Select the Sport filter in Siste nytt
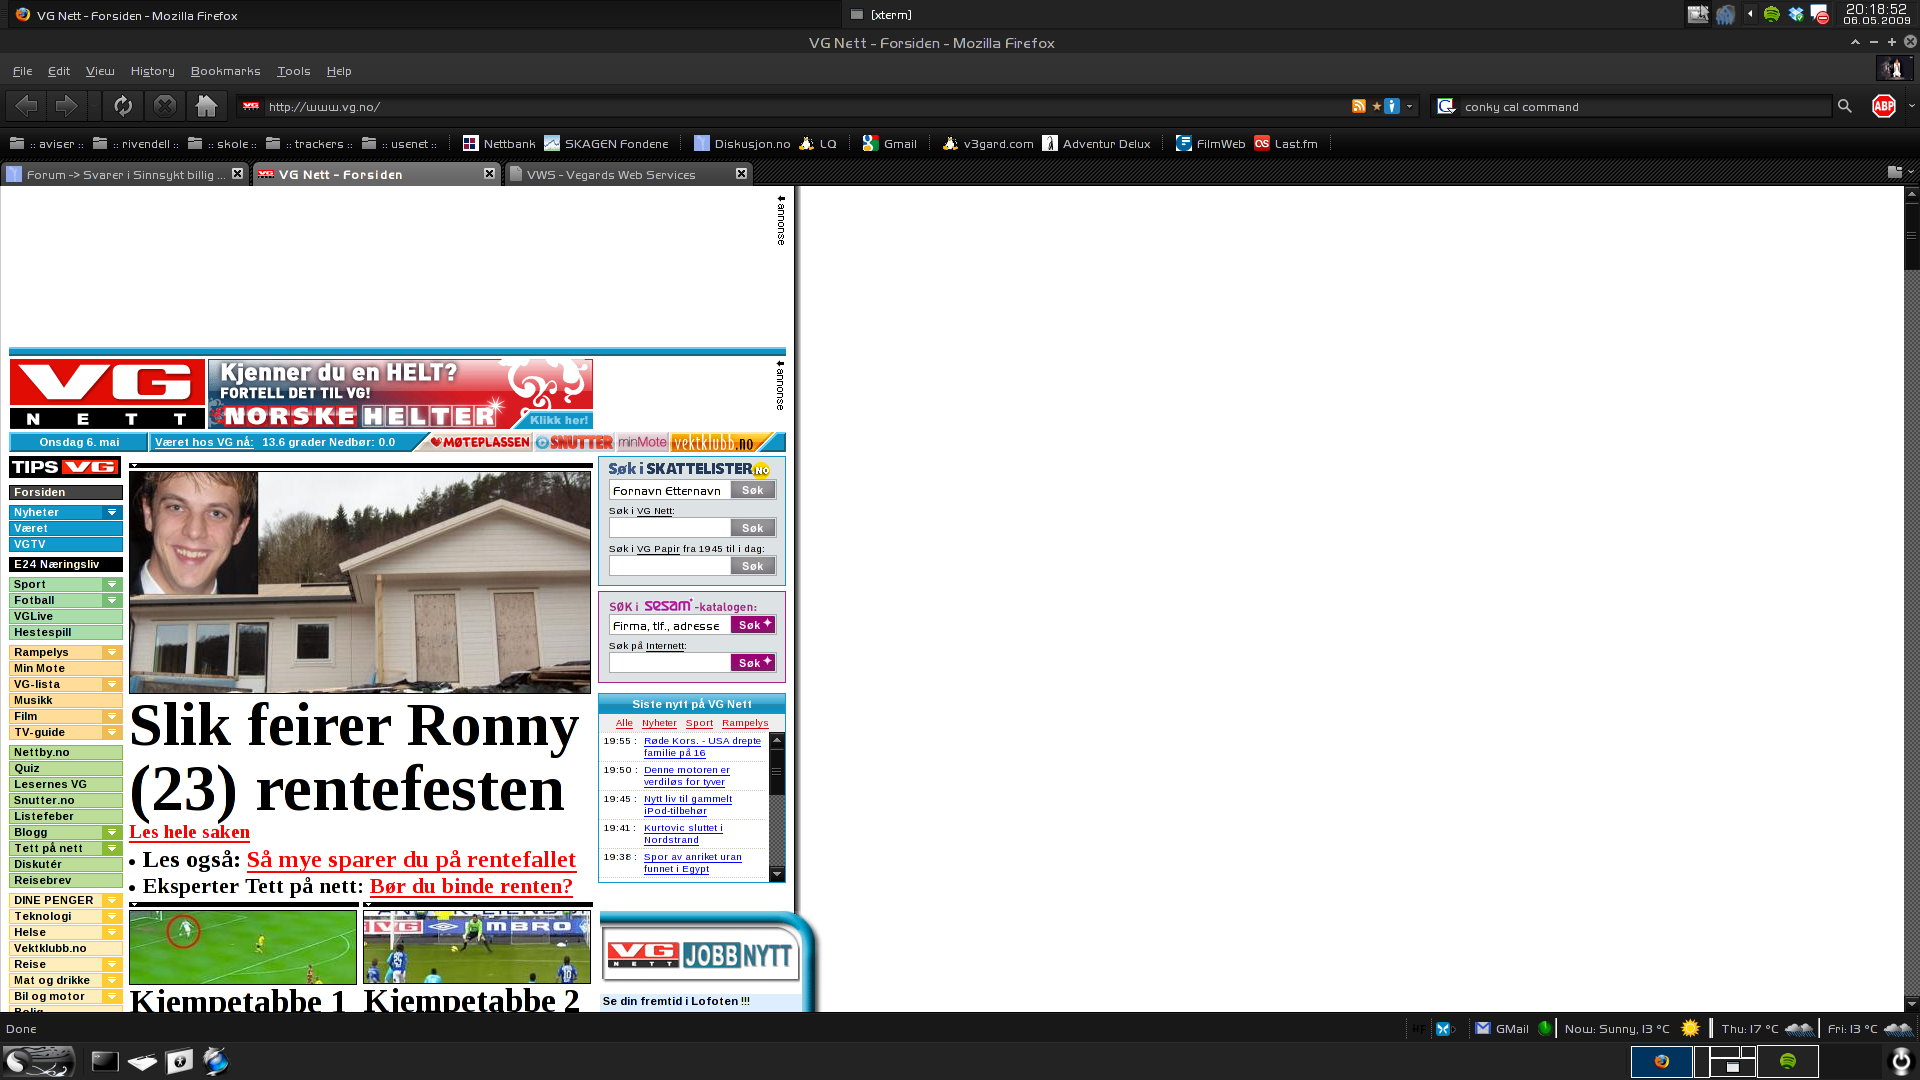The image size is (1920, 1080). tap(699, 723)
